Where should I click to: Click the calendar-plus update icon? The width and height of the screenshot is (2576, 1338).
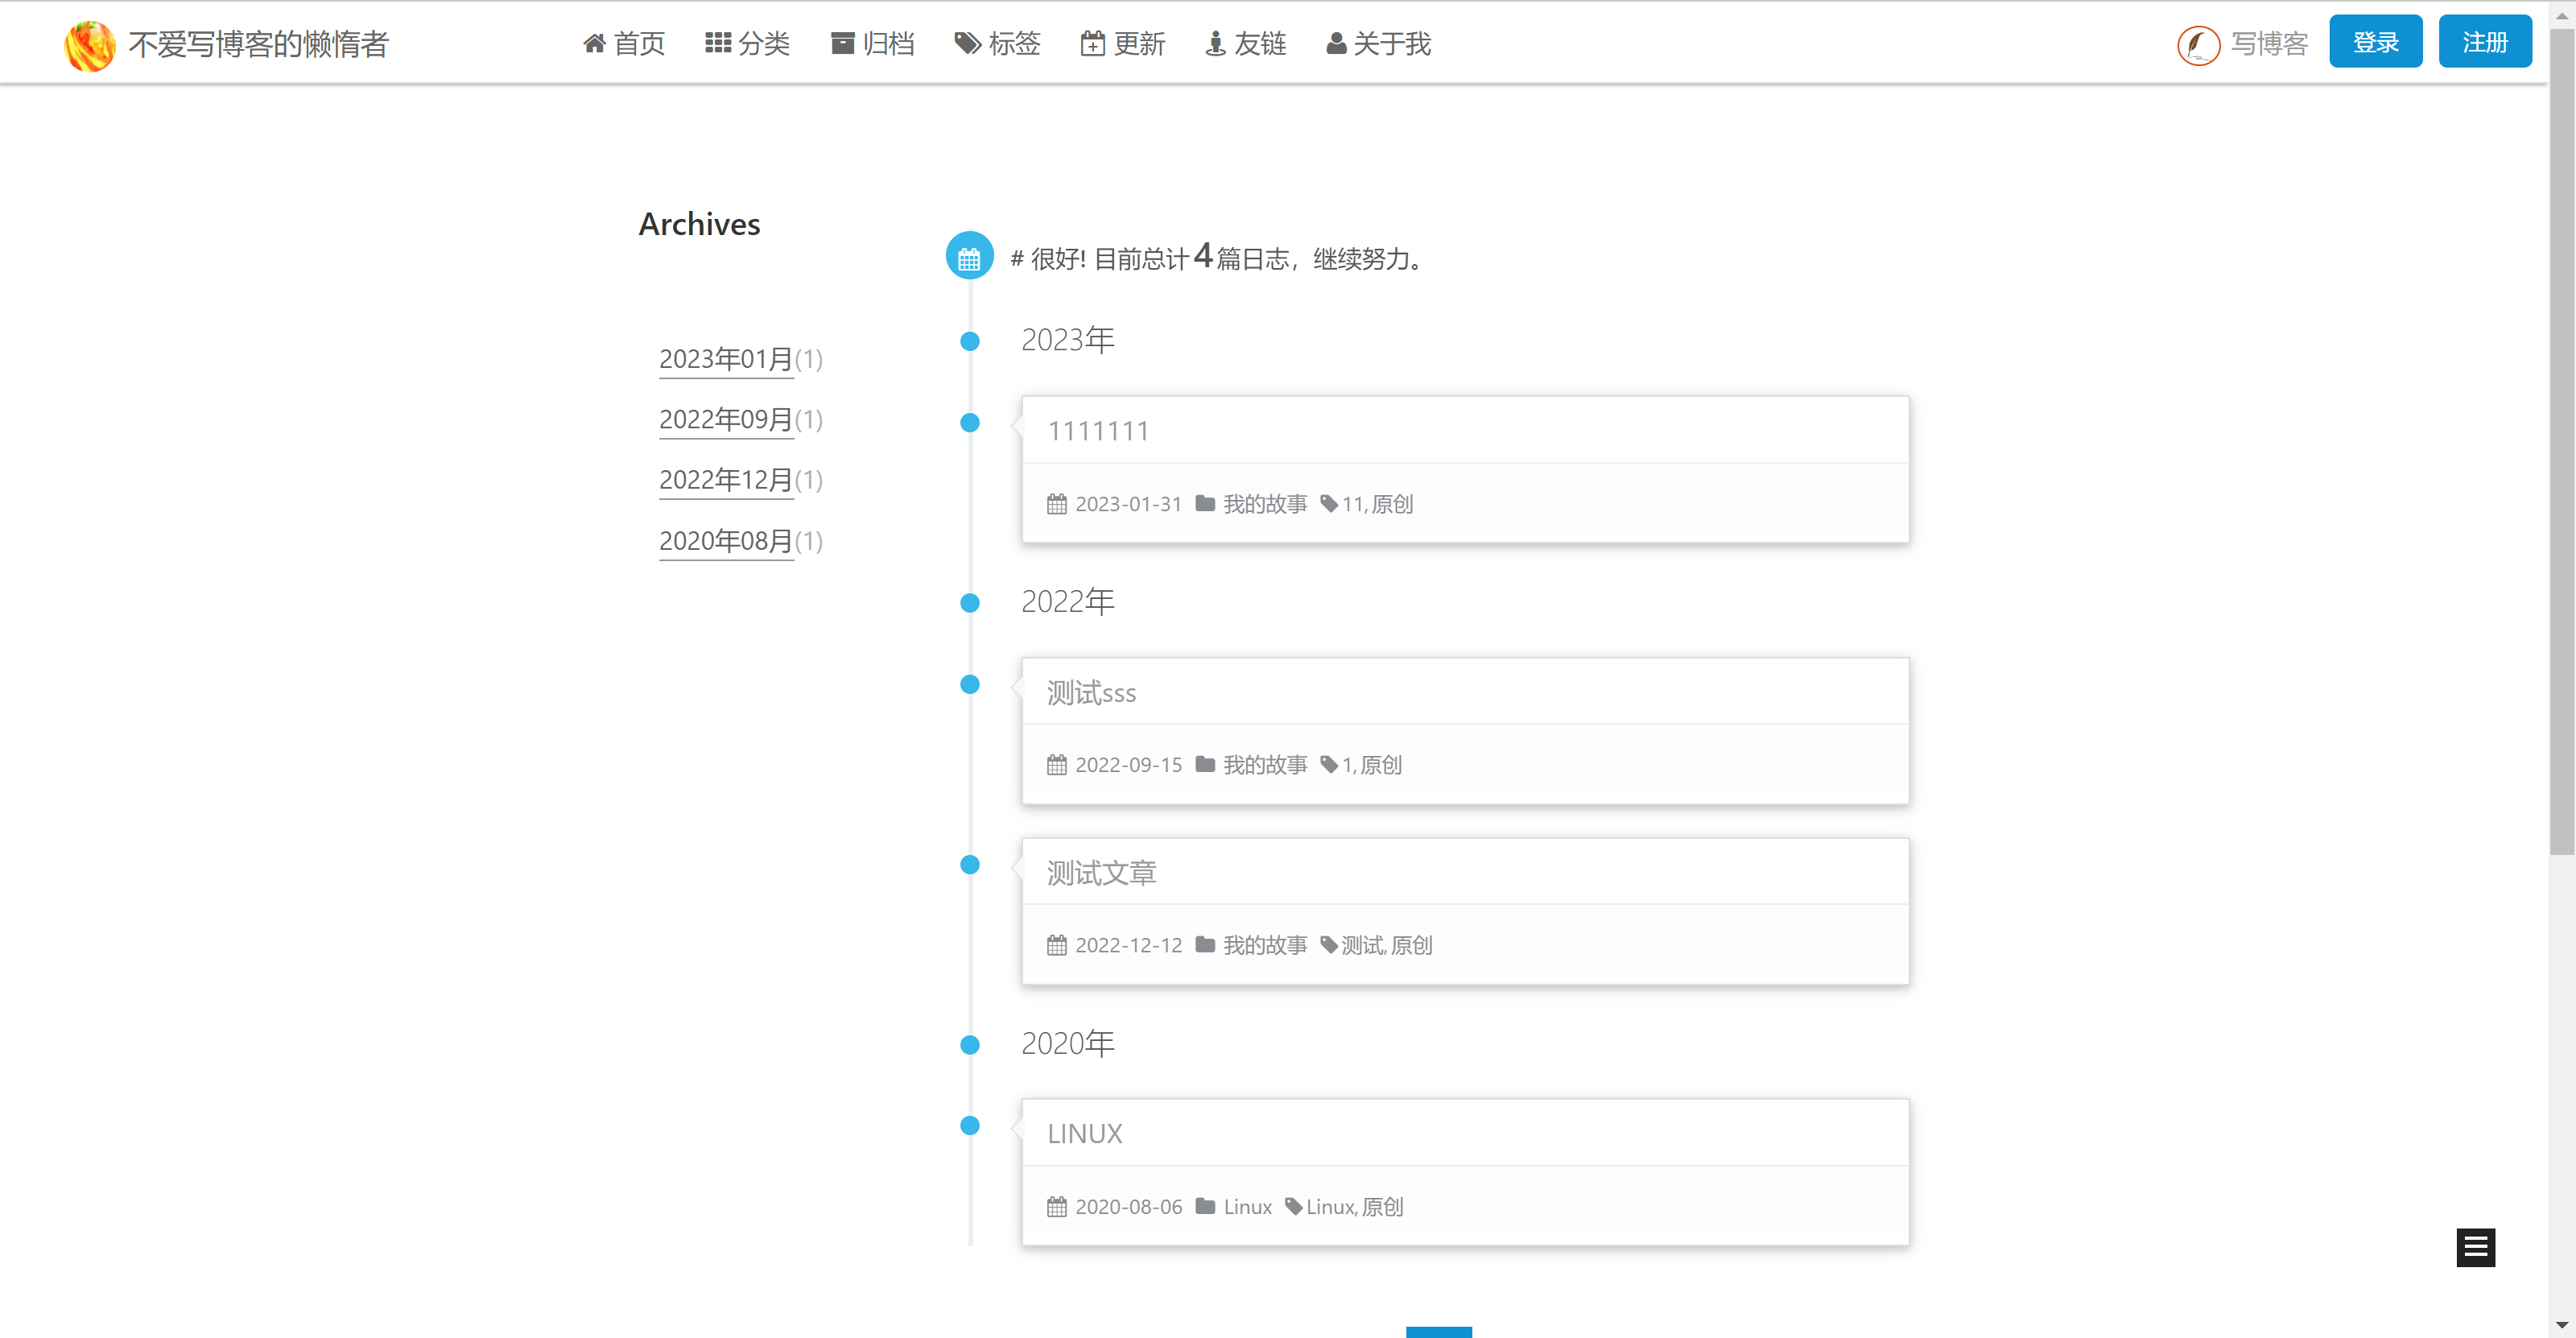coord(1092,43)
